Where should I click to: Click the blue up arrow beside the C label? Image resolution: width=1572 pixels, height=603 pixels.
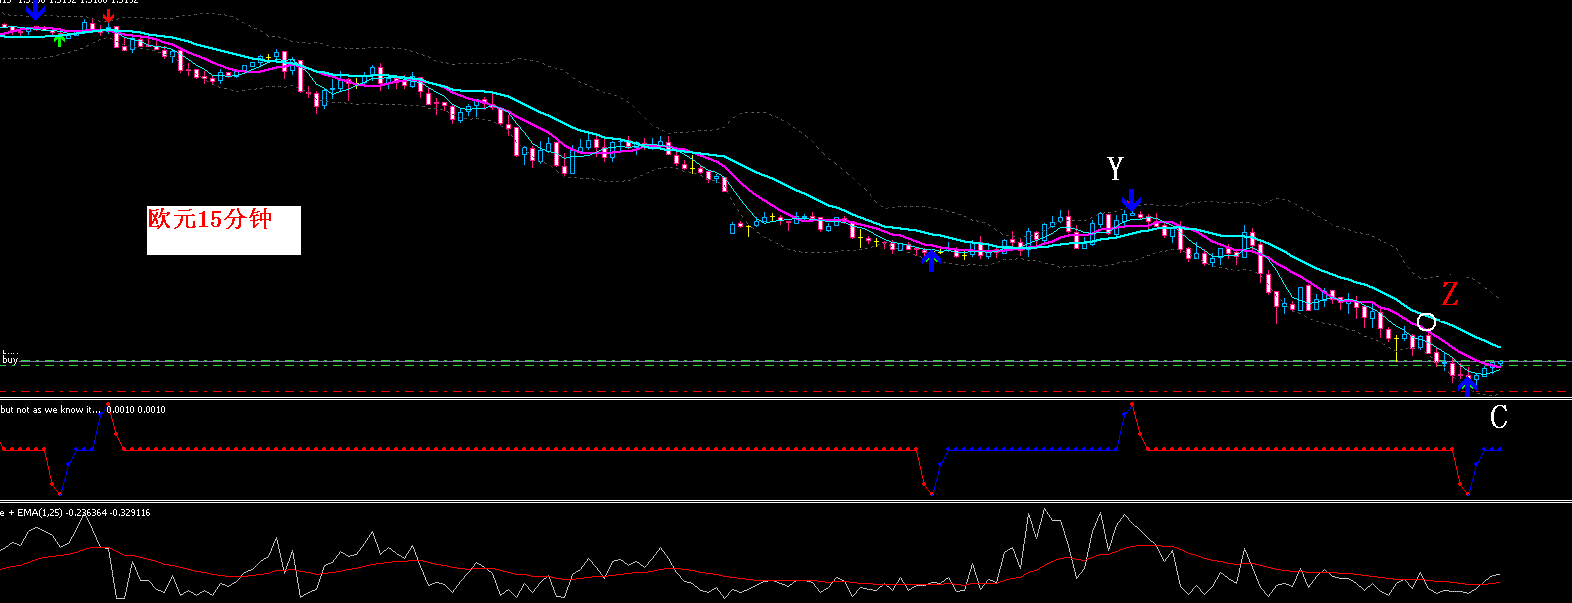(1467, 386)
